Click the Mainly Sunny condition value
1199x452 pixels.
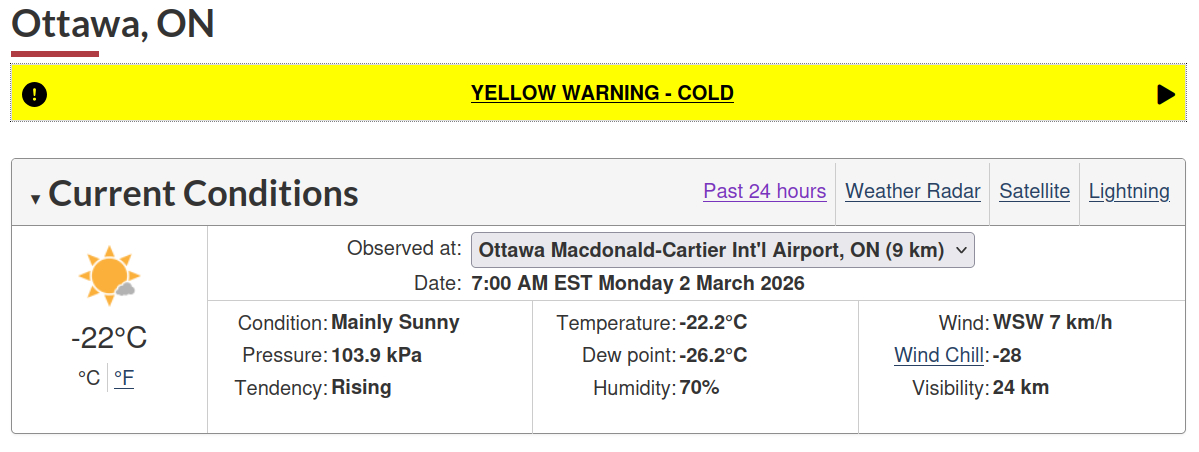(x=395, y=322)
